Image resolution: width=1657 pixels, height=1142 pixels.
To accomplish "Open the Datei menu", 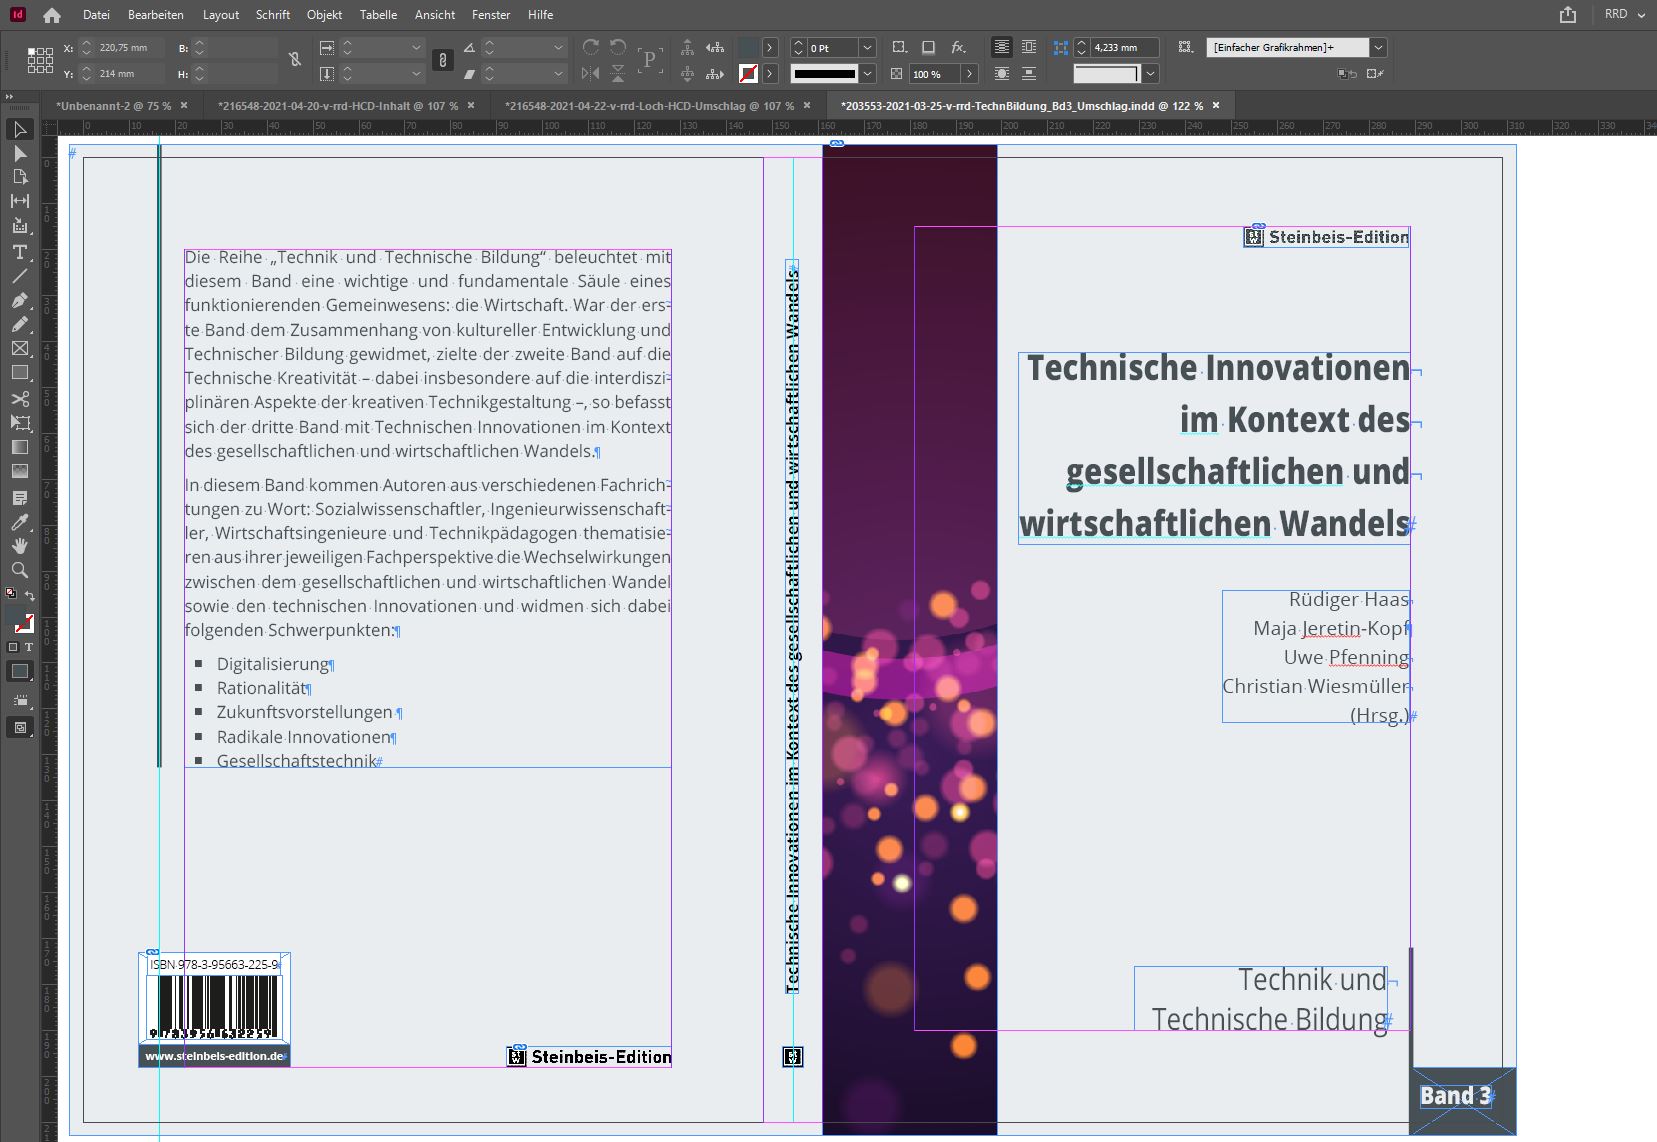I will pos(96,15).
